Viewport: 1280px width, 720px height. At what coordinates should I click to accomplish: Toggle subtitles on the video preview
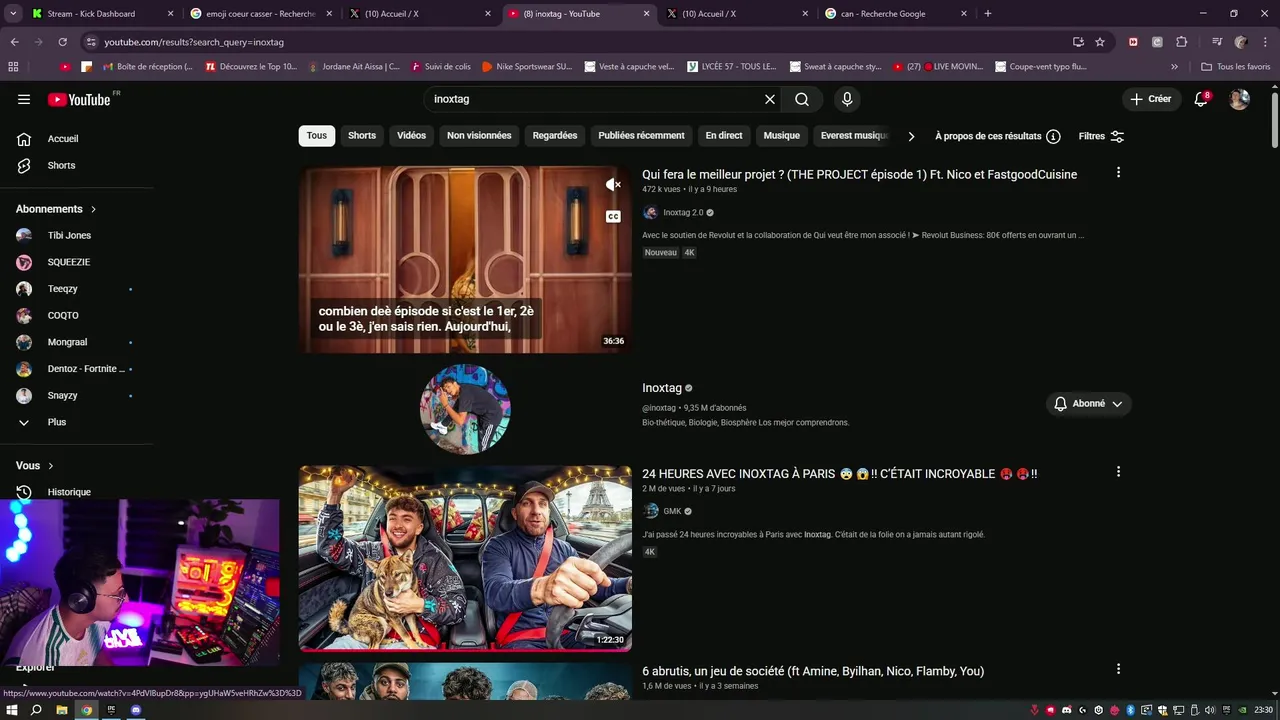[613, 217]
